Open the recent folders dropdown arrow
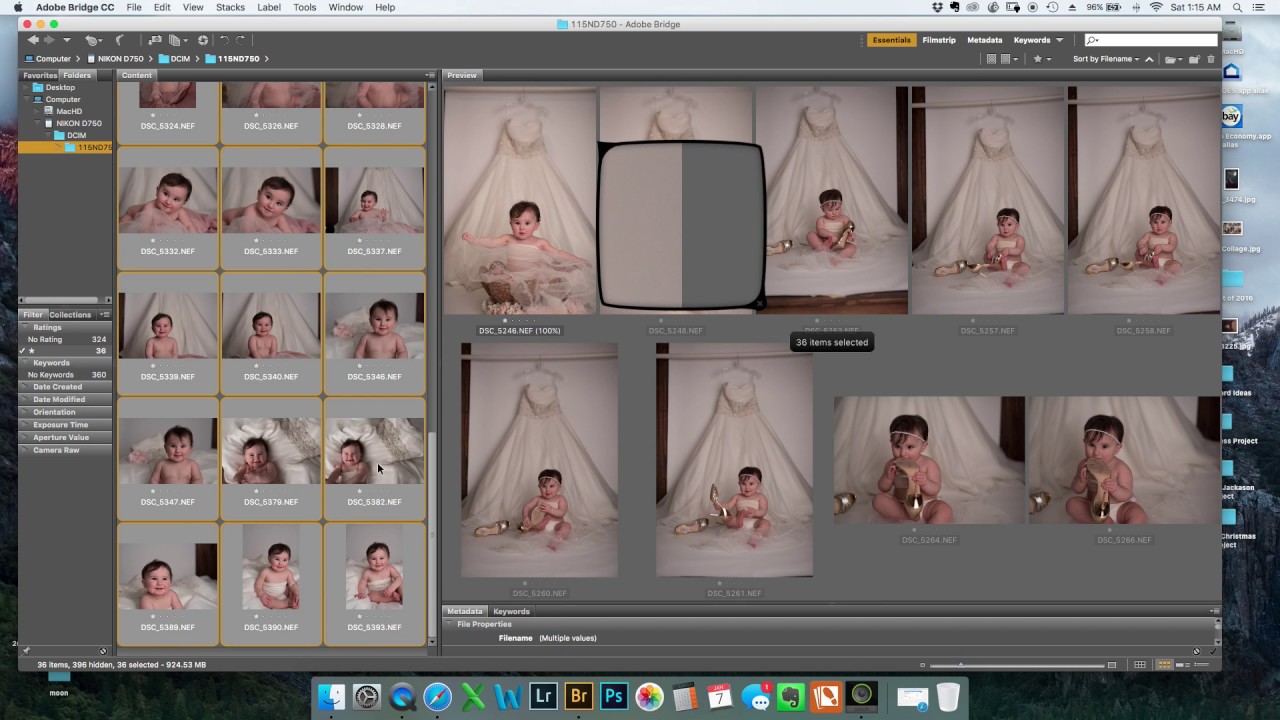 click(67, 40)
